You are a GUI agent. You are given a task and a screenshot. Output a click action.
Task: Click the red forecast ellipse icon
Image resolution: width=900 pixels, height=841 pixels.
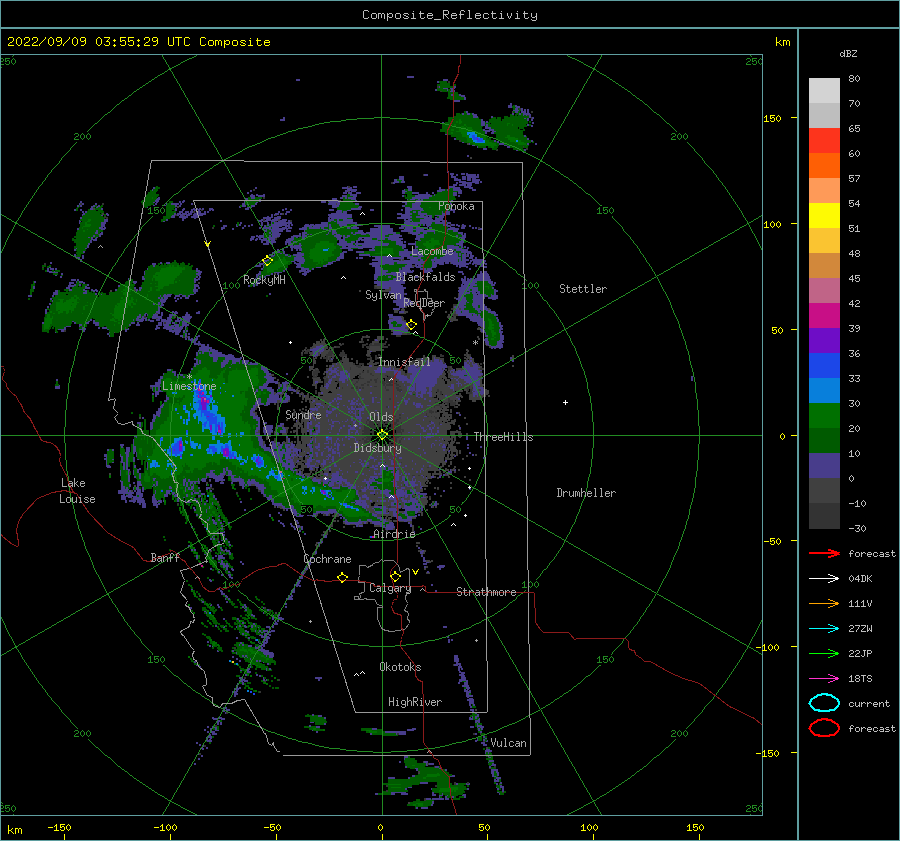pyautogui.click(x=824, y=728)
